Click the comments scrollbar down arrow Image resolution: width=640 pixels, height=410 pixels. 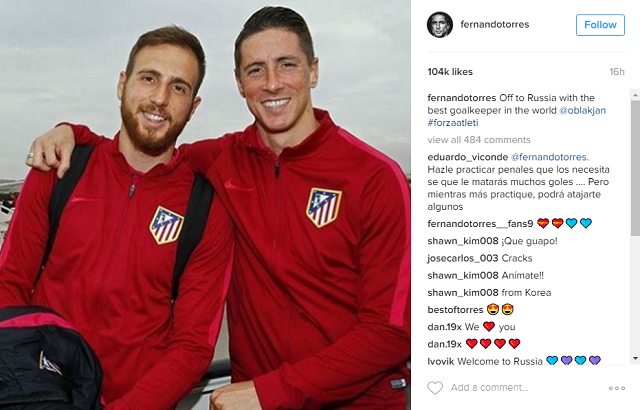point(635,358)
